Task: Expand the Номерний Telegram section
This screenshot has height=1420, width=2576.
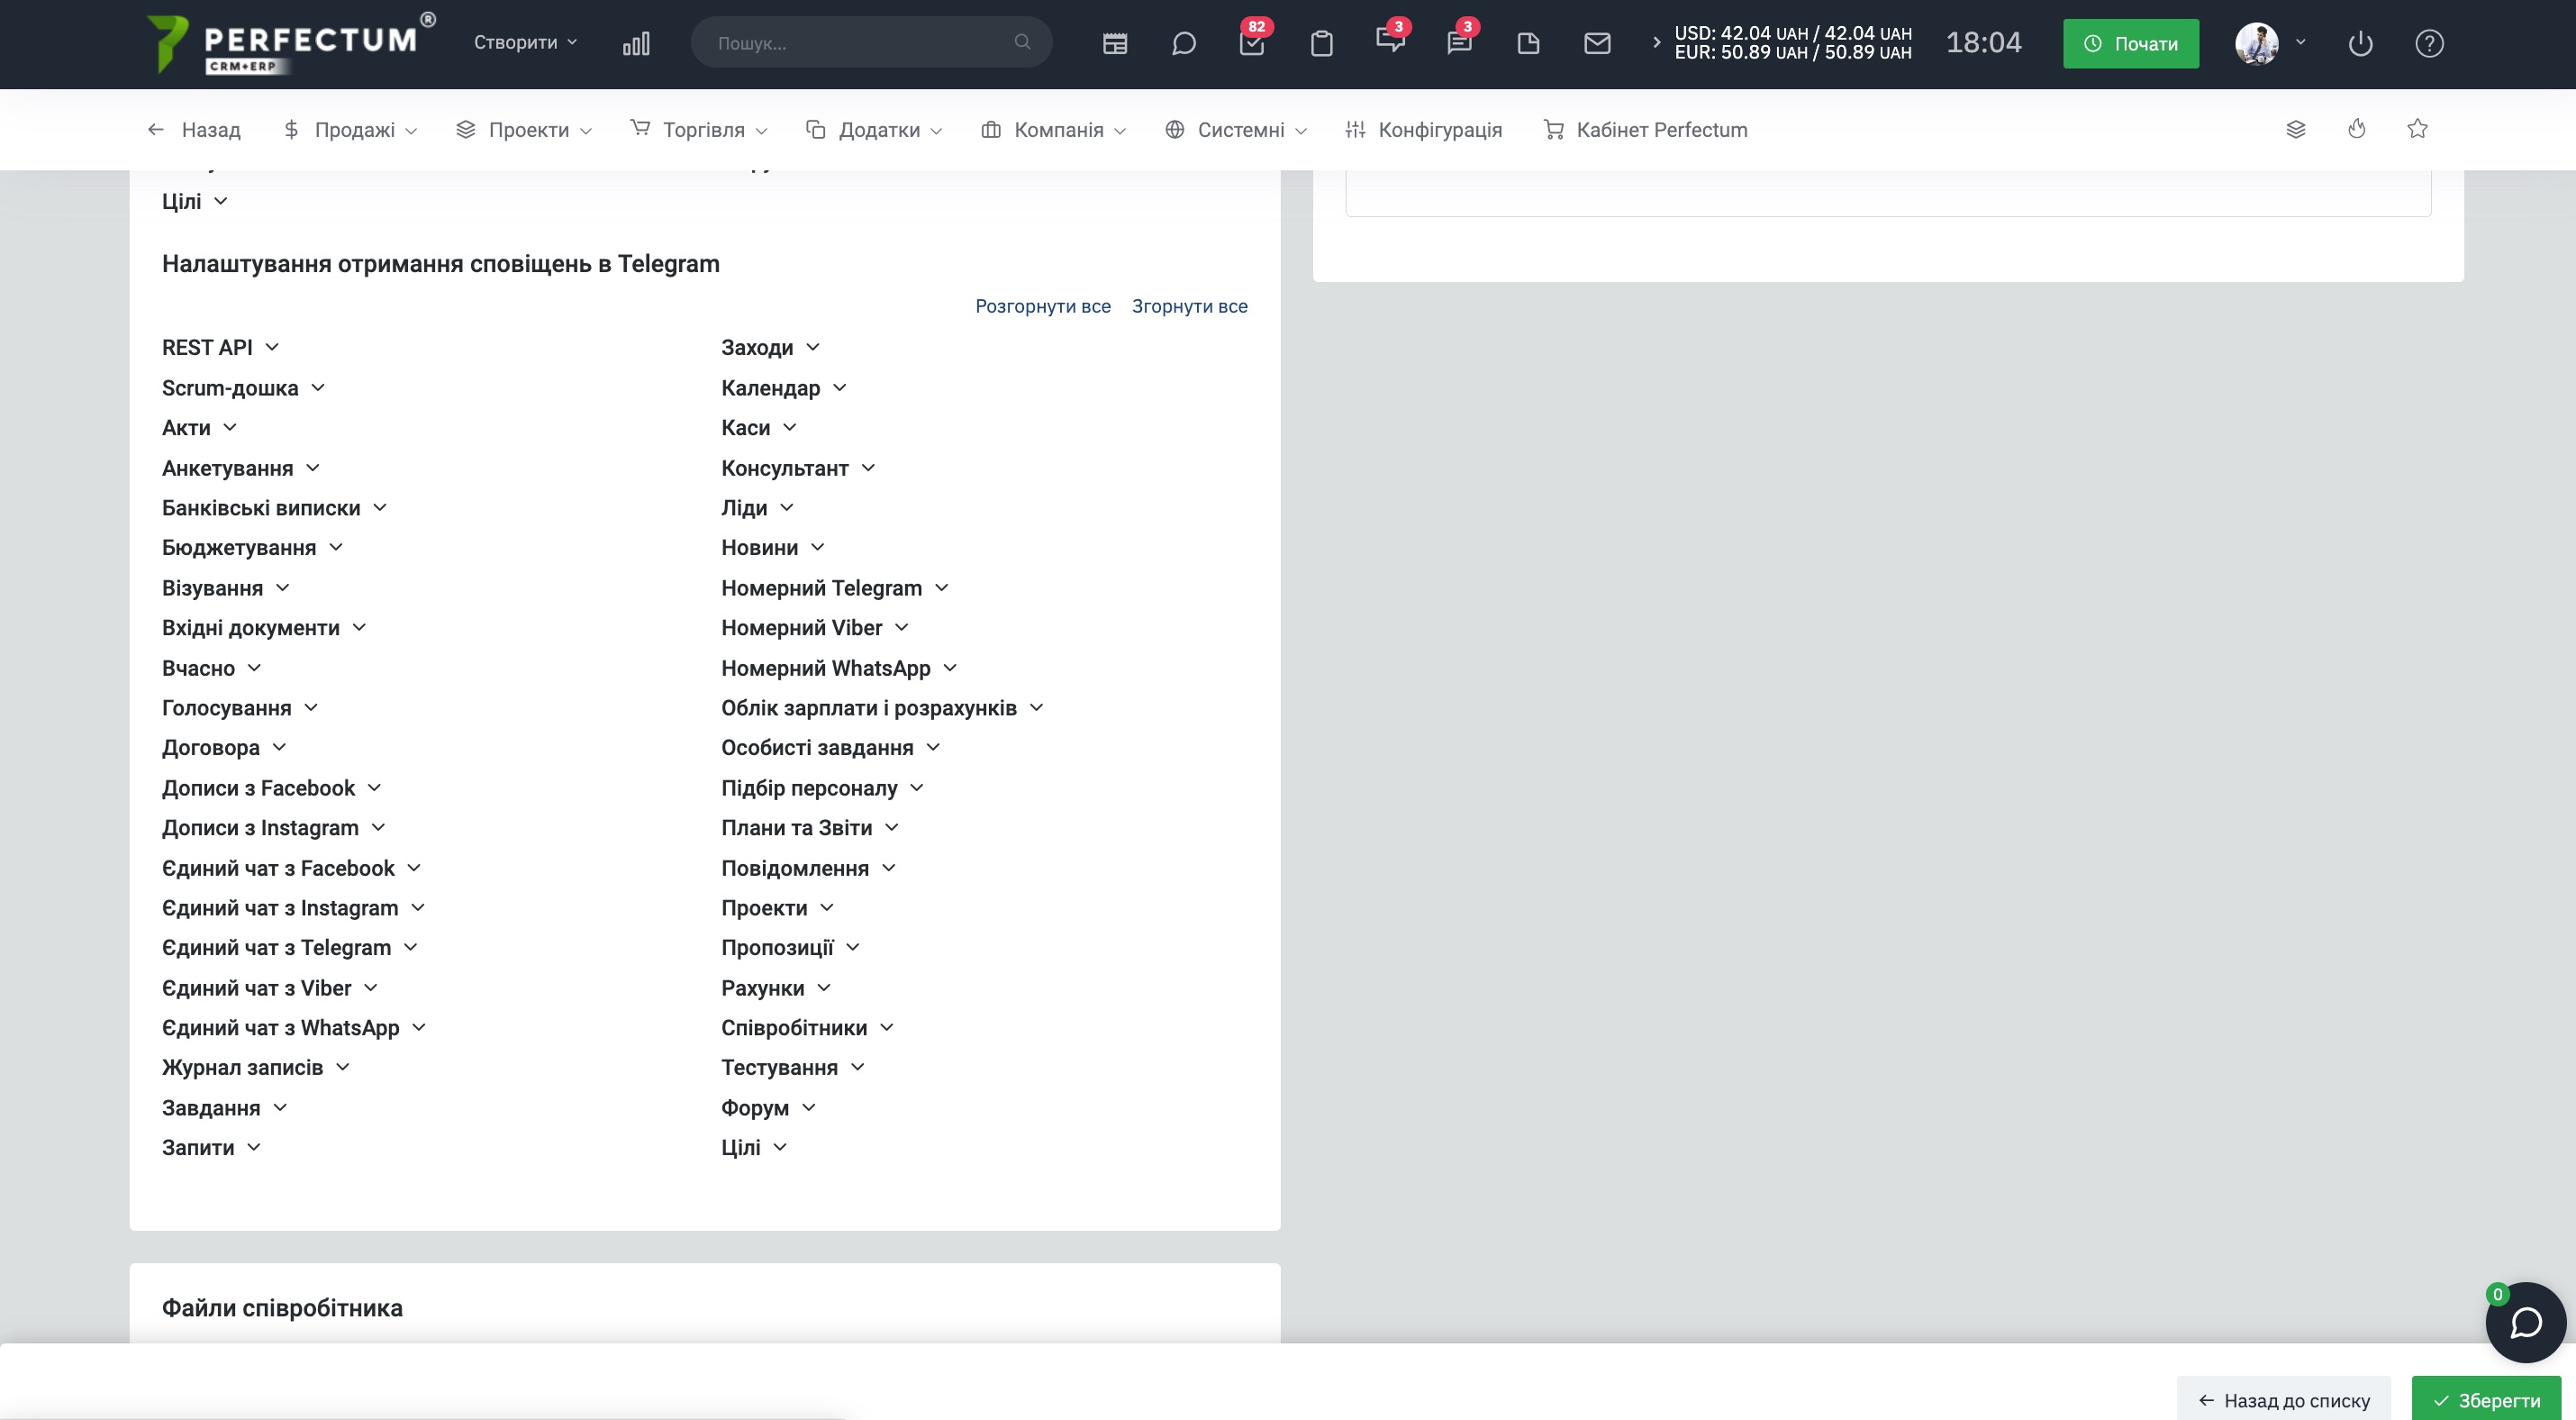Action: point(834,588)
